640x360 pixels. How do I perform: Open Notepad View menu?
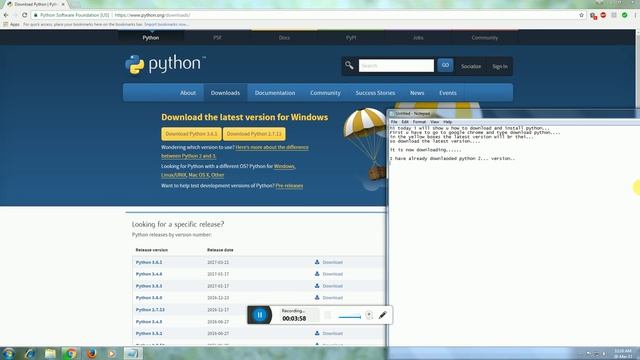pyautogui.click(x=435, y=122)
